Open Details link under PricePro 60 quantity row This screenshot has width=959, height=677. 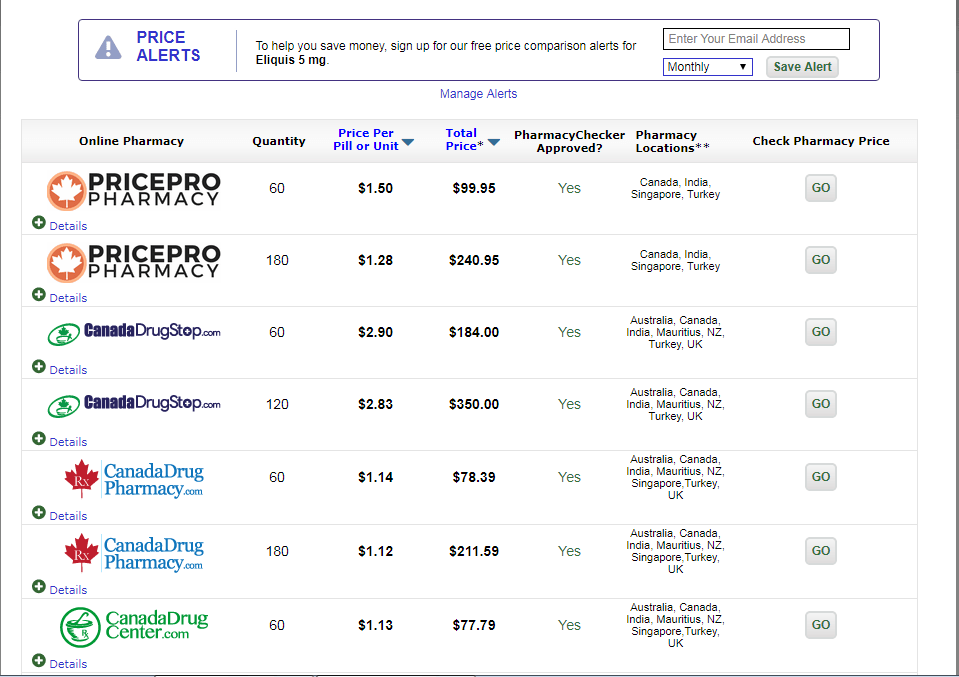pos(68,226)
